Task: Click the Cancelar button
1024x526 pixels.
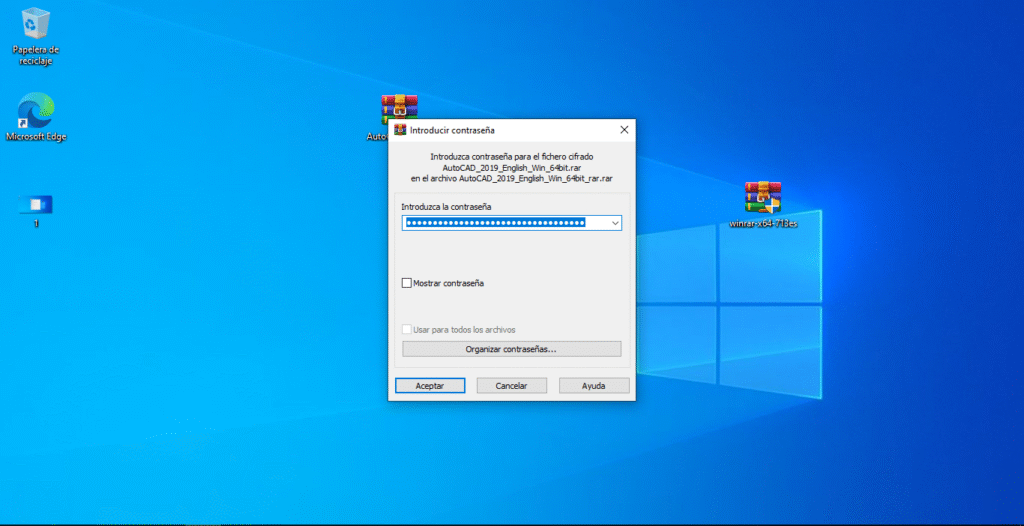Action: 511,386
